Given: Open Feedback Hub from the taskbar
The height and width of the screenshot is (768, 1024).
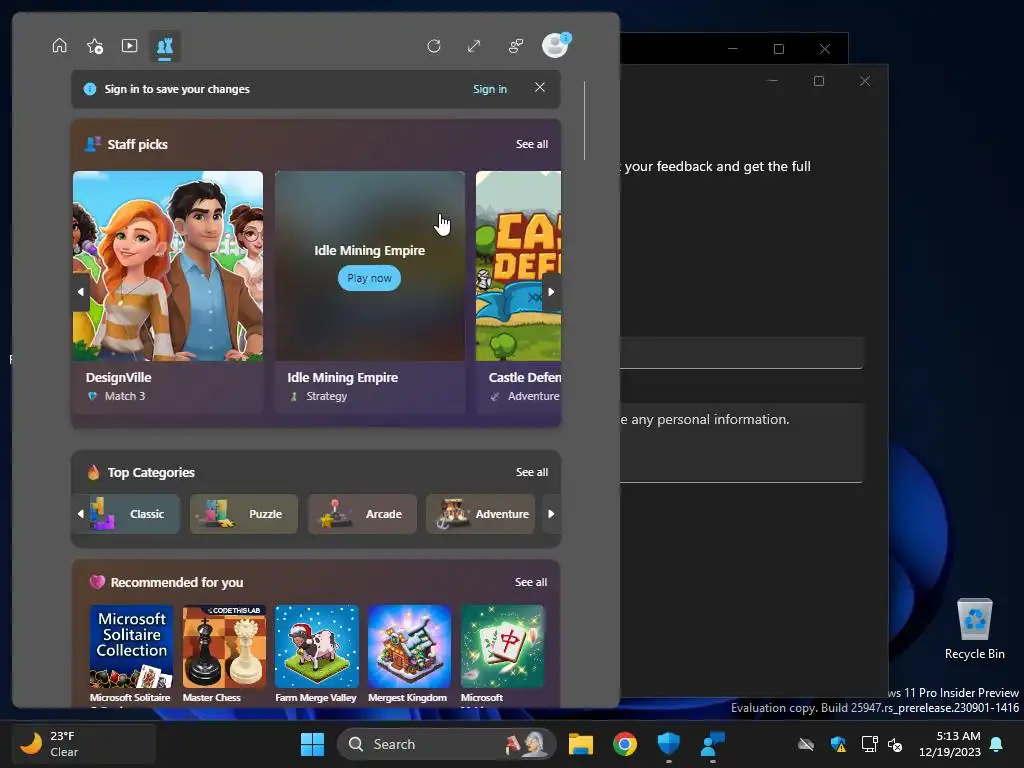Looking at the screenshot, I should tap(712, 744).
